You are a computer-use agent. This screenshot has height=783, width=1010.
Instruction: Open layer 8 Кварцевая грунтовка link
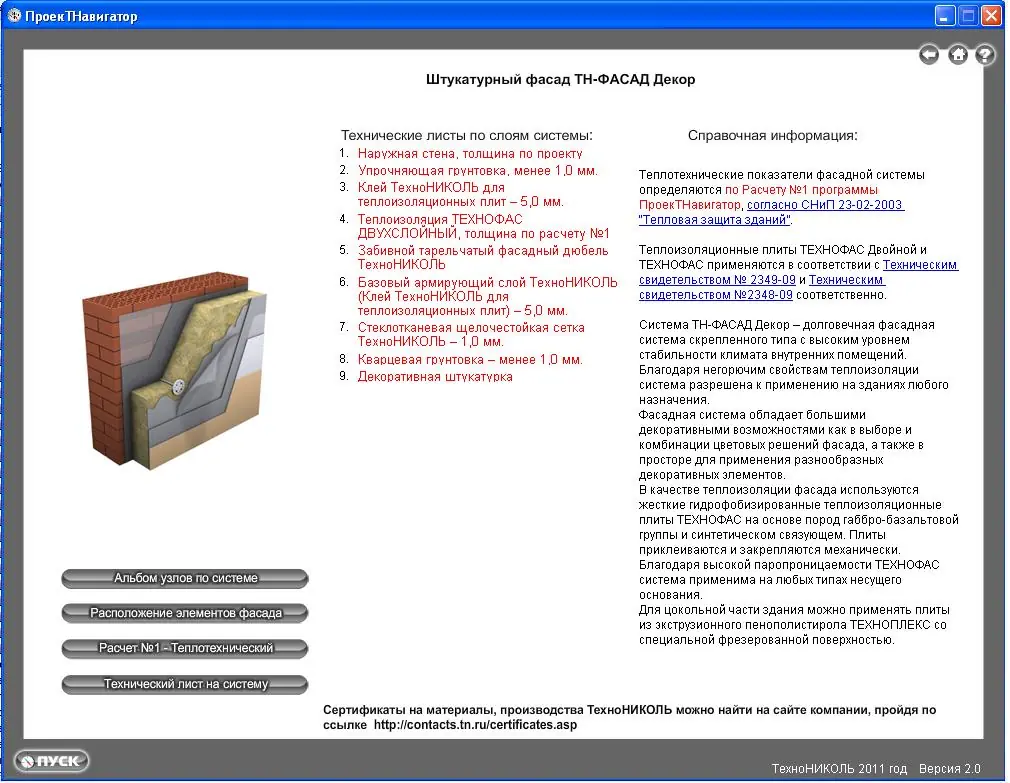pos(470,359)
